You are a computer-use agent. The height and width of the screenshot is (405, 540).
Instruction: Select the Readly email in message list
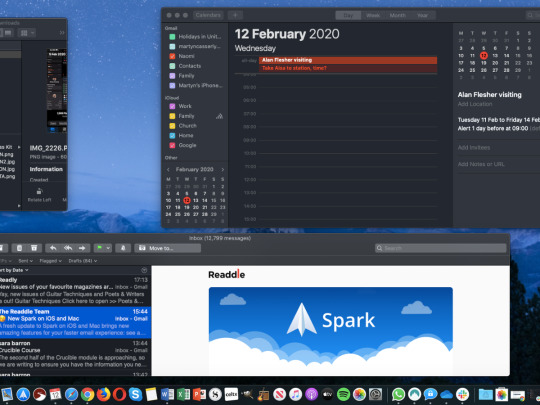tap(75, 291)
